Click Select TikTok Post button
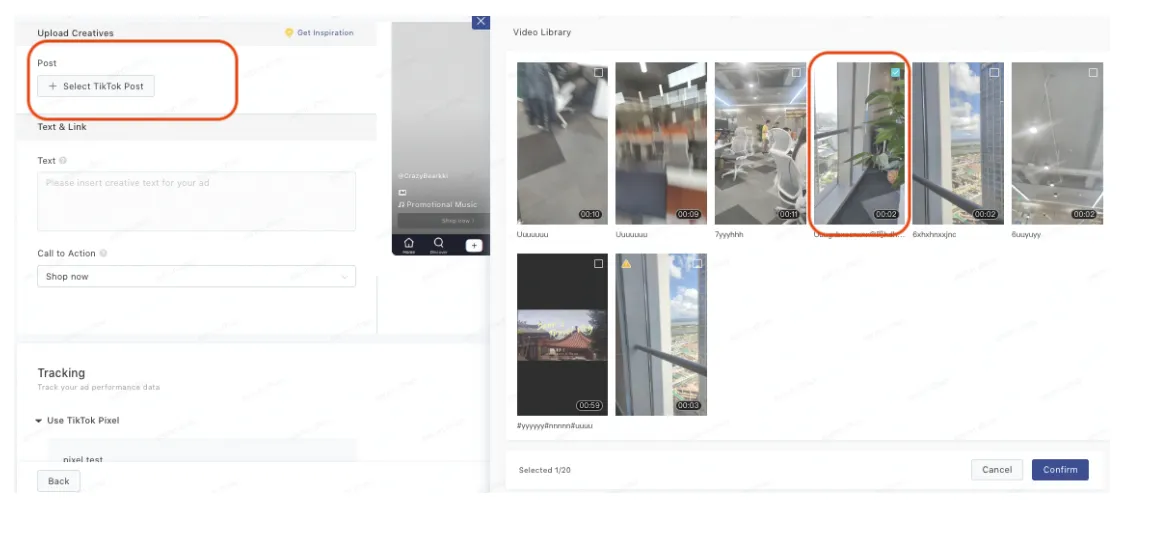 coord(96,86)
